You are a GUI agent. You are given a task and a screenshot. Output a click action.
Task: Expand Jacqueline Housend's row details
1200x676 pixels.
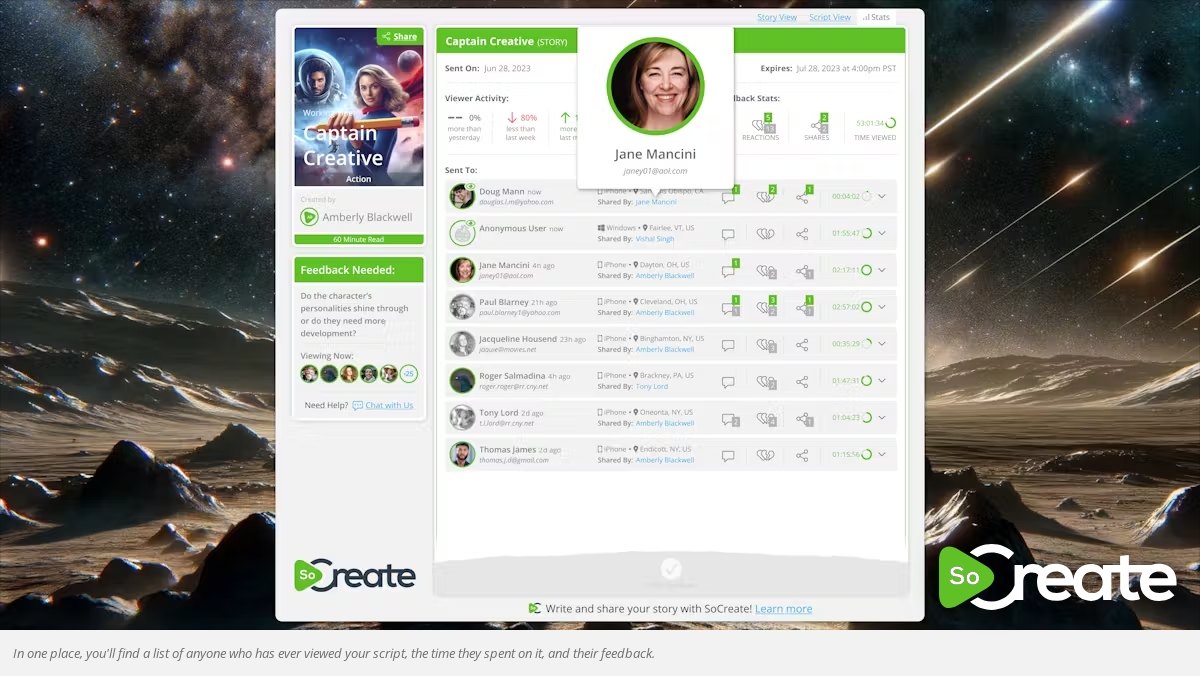881,343
